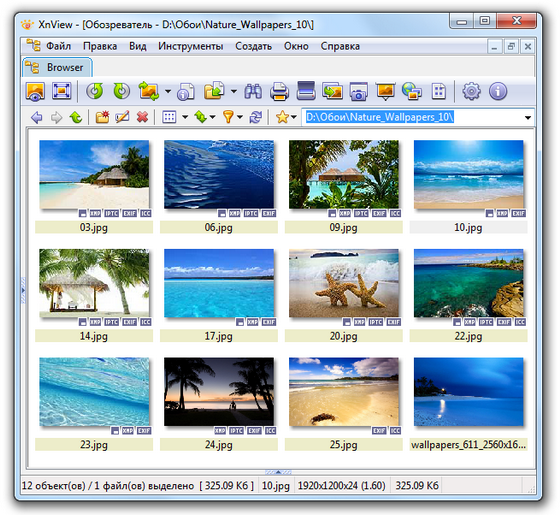Click the blue info about icon
The image size is (560, 515).
click(498, 91)
